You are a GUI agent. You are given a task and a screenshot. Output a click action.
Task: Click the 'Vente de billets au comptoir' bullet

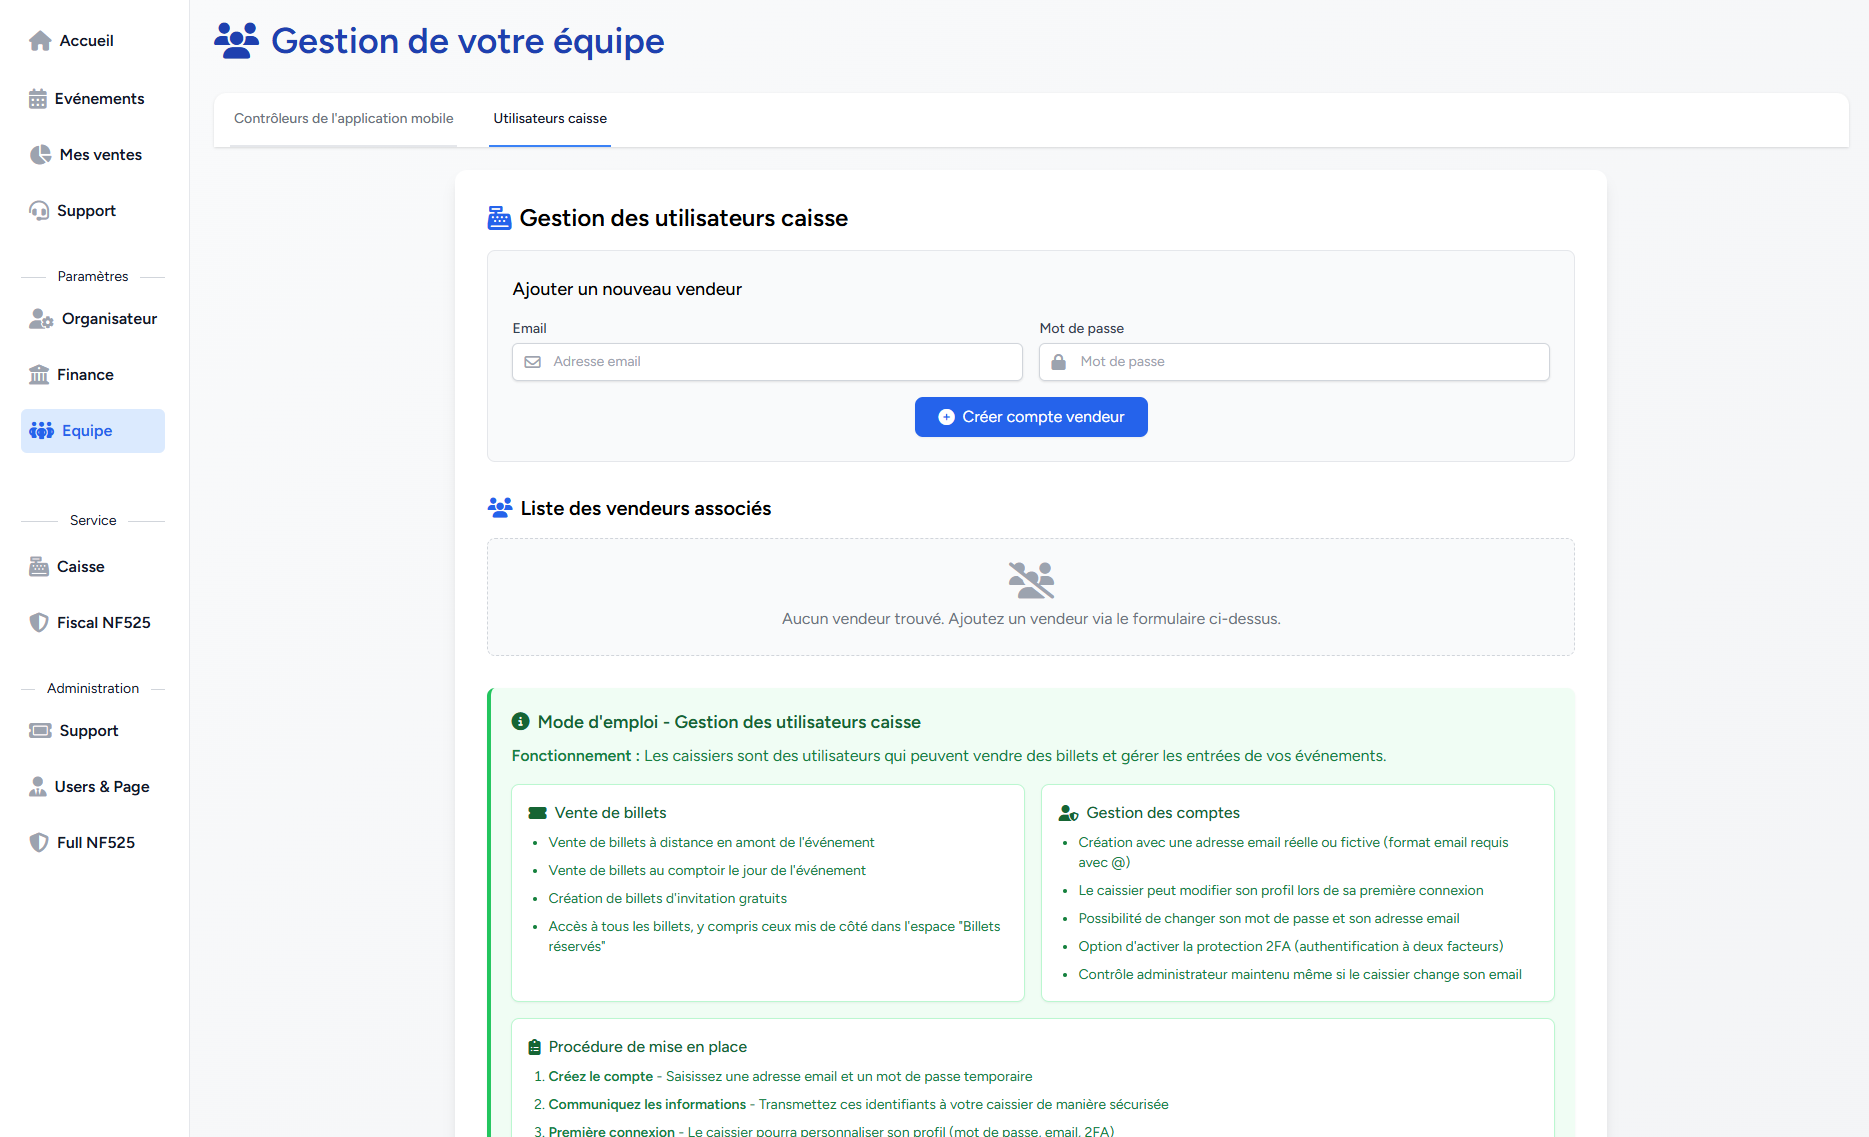pyautogui.click(x=707, y=871)
